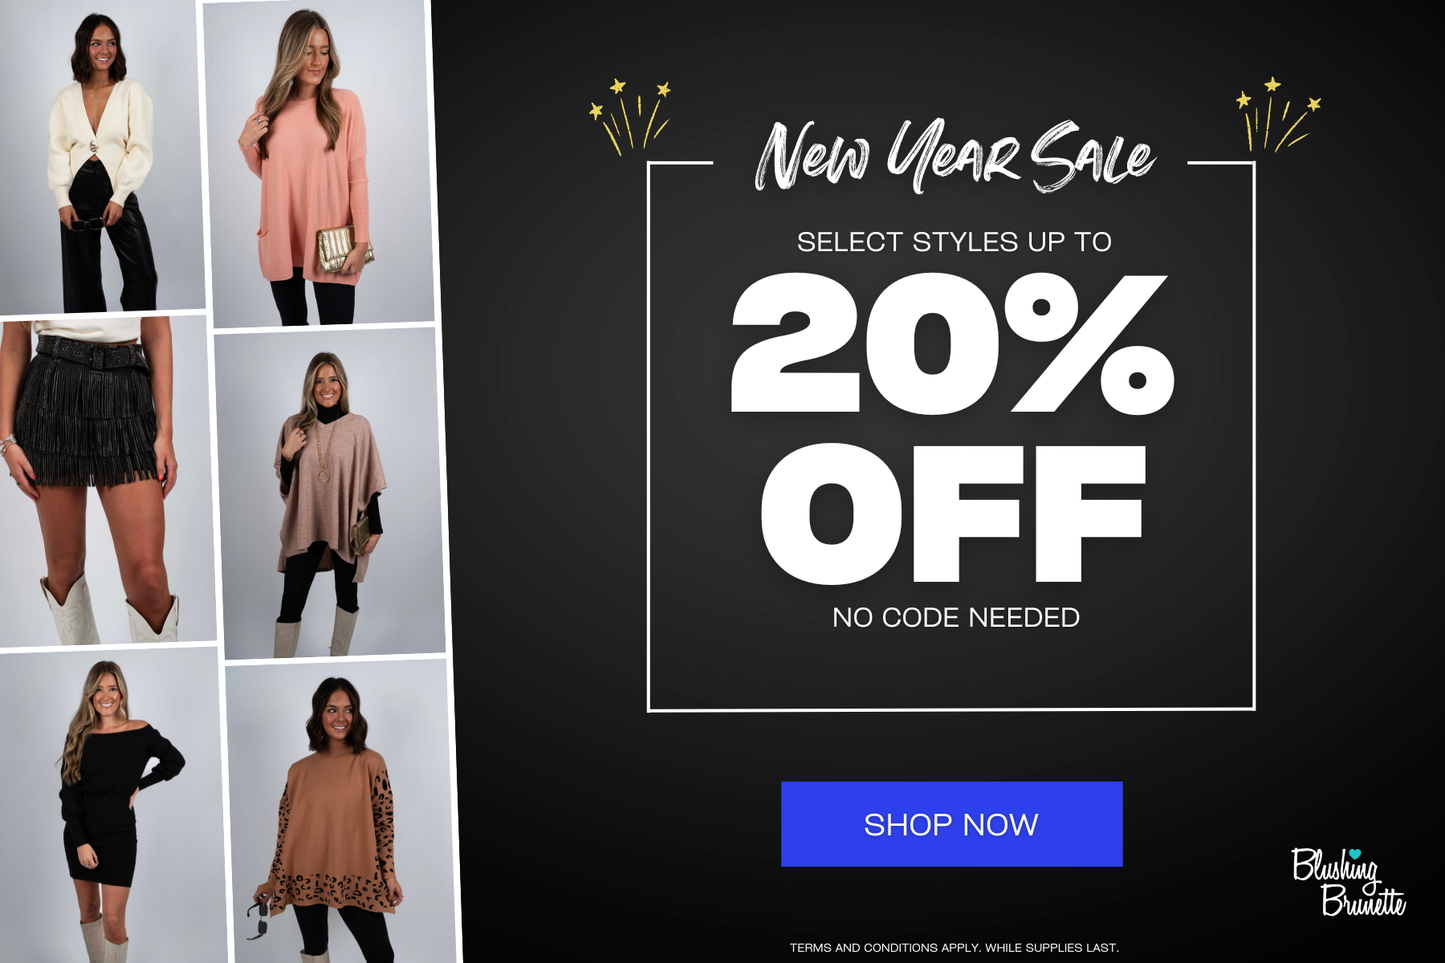Open the black fringe skirt photo

(106, 481)
